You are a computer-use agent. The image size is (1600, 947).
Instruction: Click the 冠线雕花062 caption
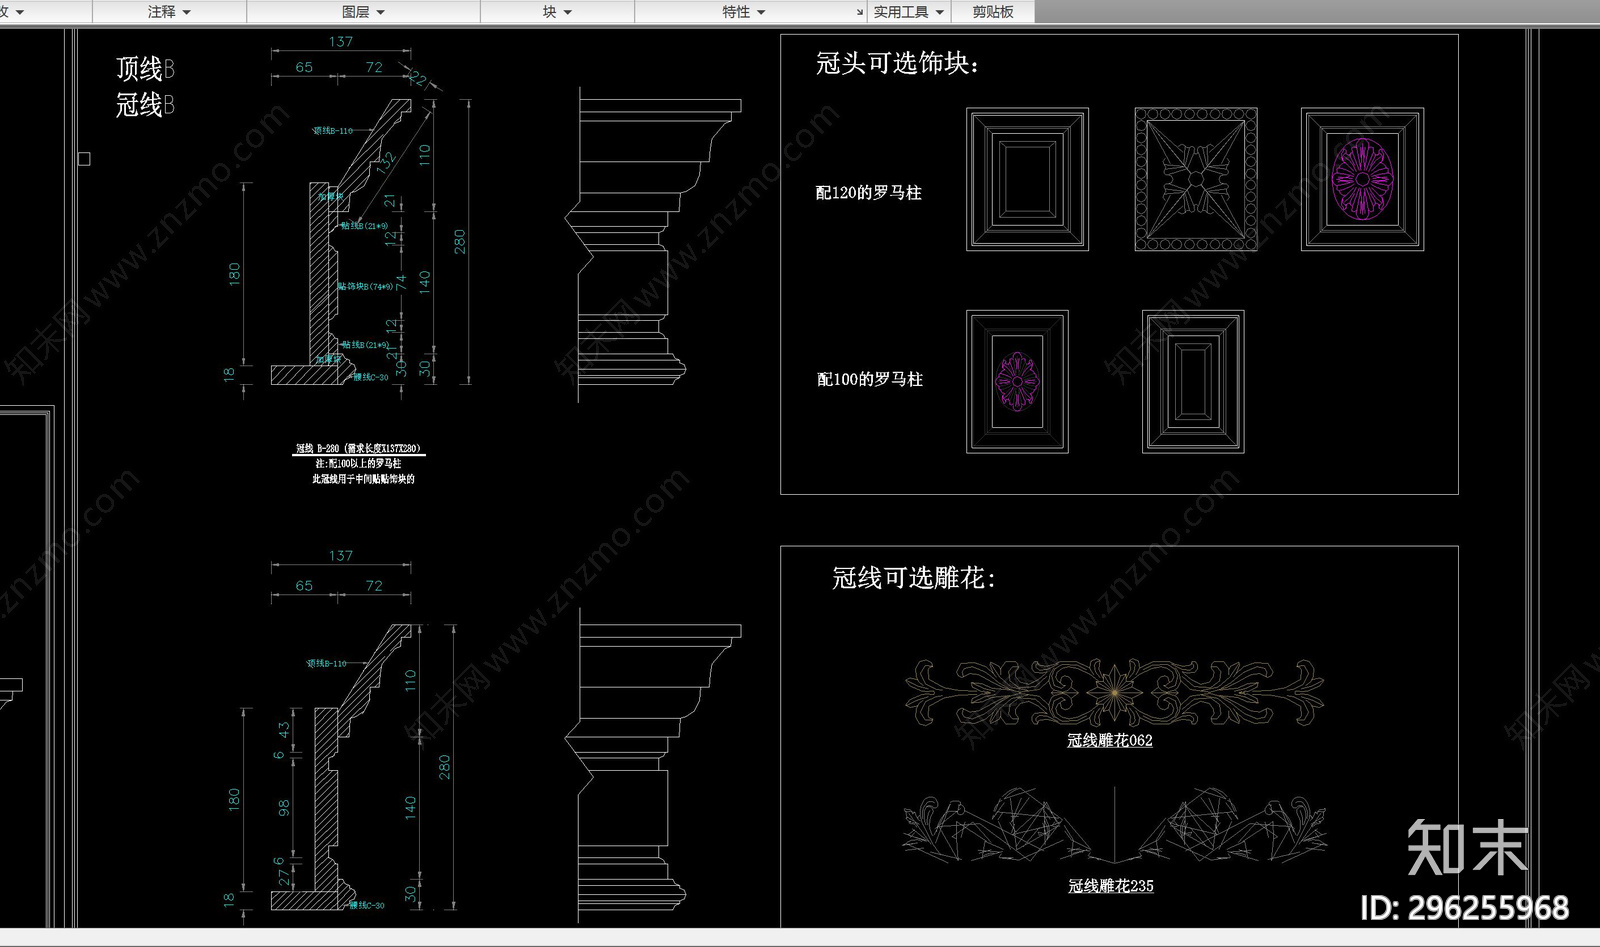tap(1110, 741)
